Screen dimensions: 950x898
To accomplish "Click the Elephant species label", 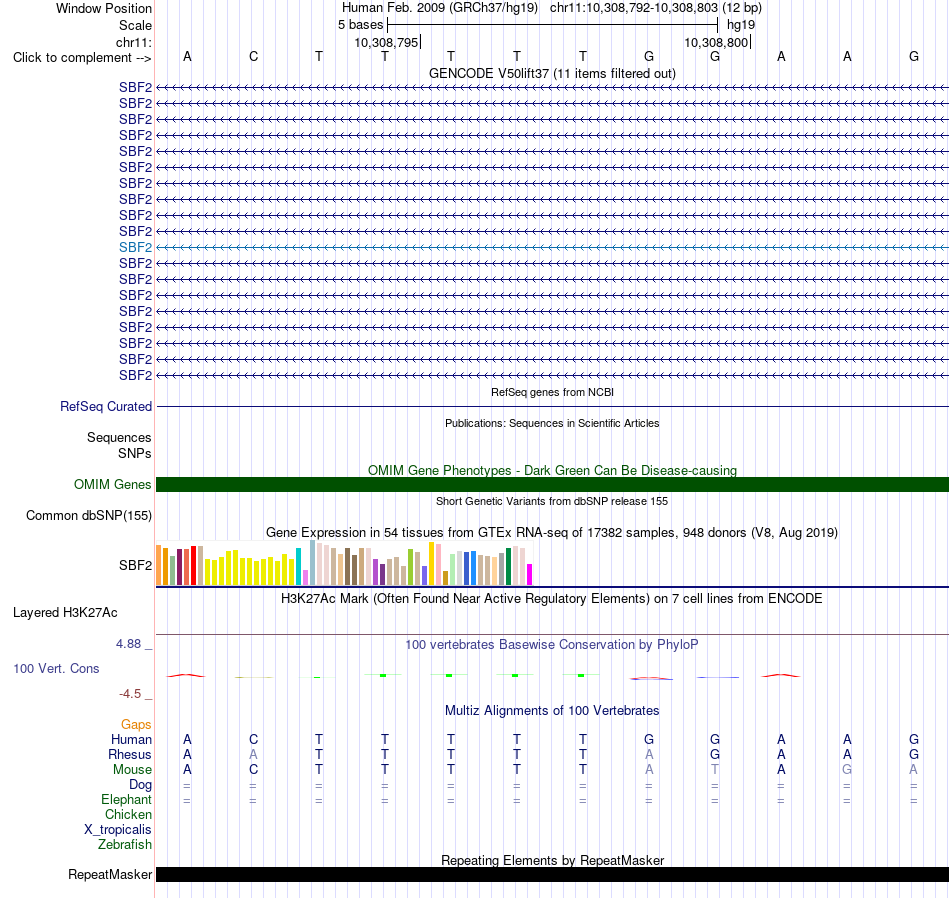I will (126, 800).
